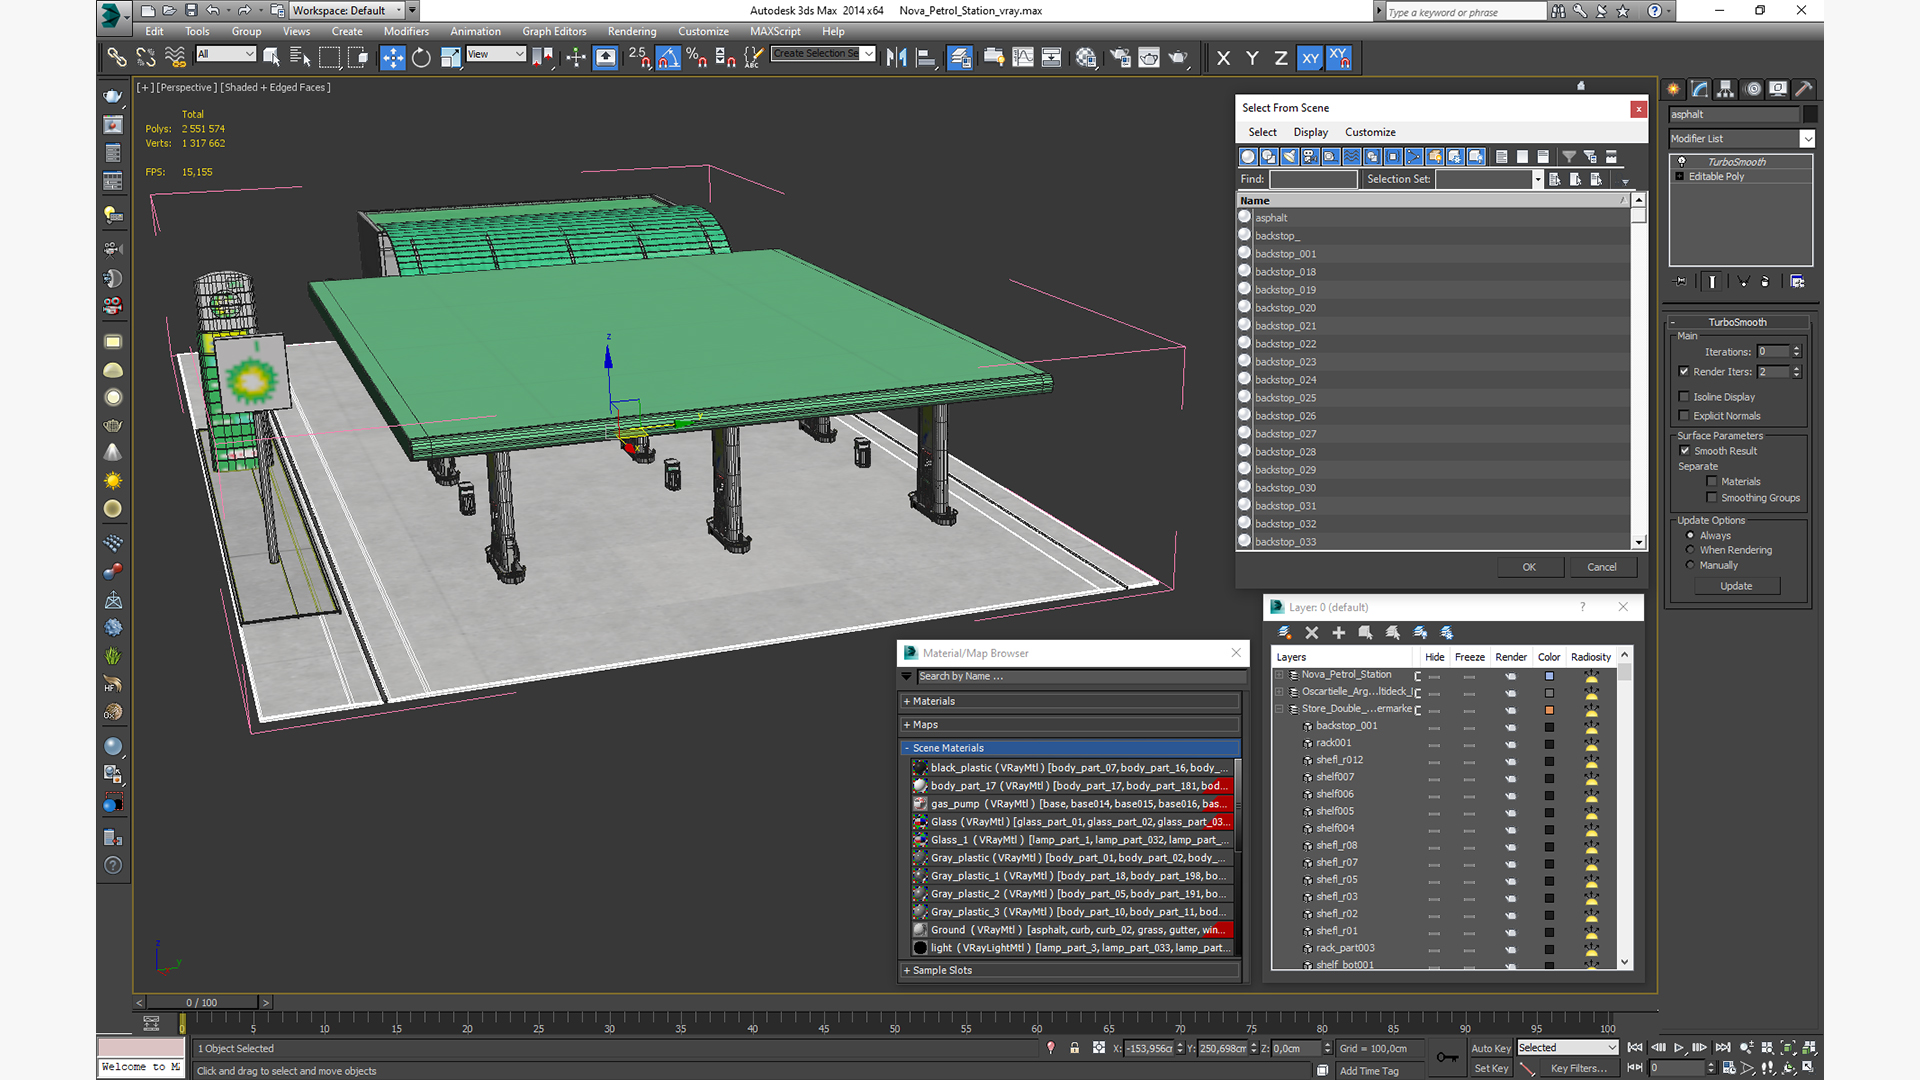
Task: Open the Selection Set dropdown in Select From Scene
Action: (1537, 179)
